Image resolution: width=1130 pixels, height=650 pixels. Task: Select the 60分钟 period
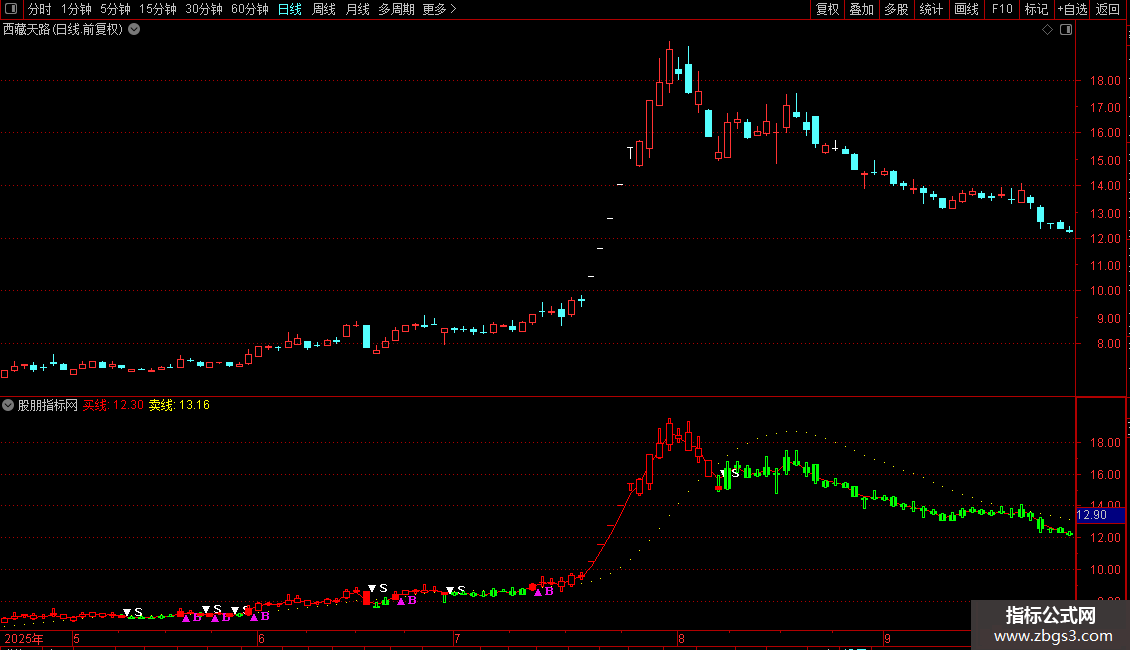click(x=250, y=9)
